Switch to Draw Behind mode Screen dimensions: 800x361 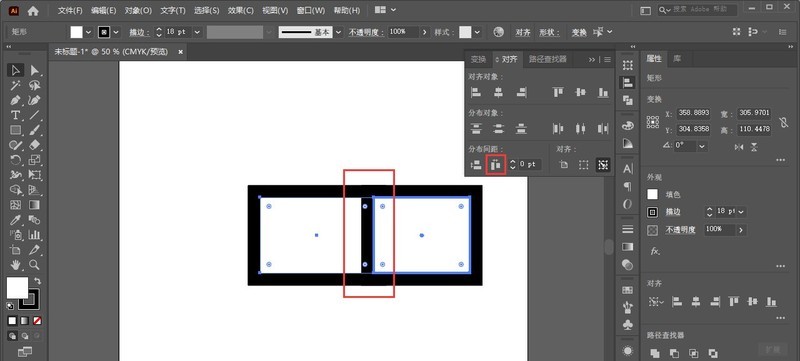24,336
